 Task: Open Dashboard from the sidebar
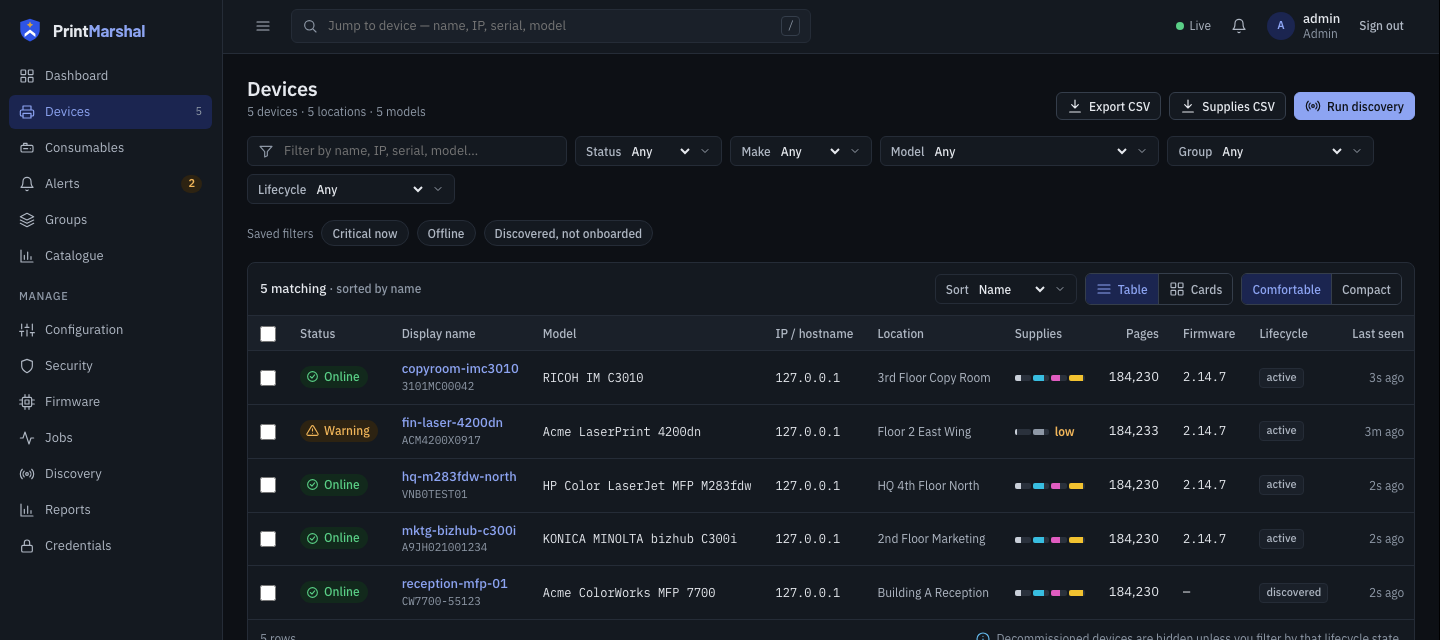coord(110,76)
